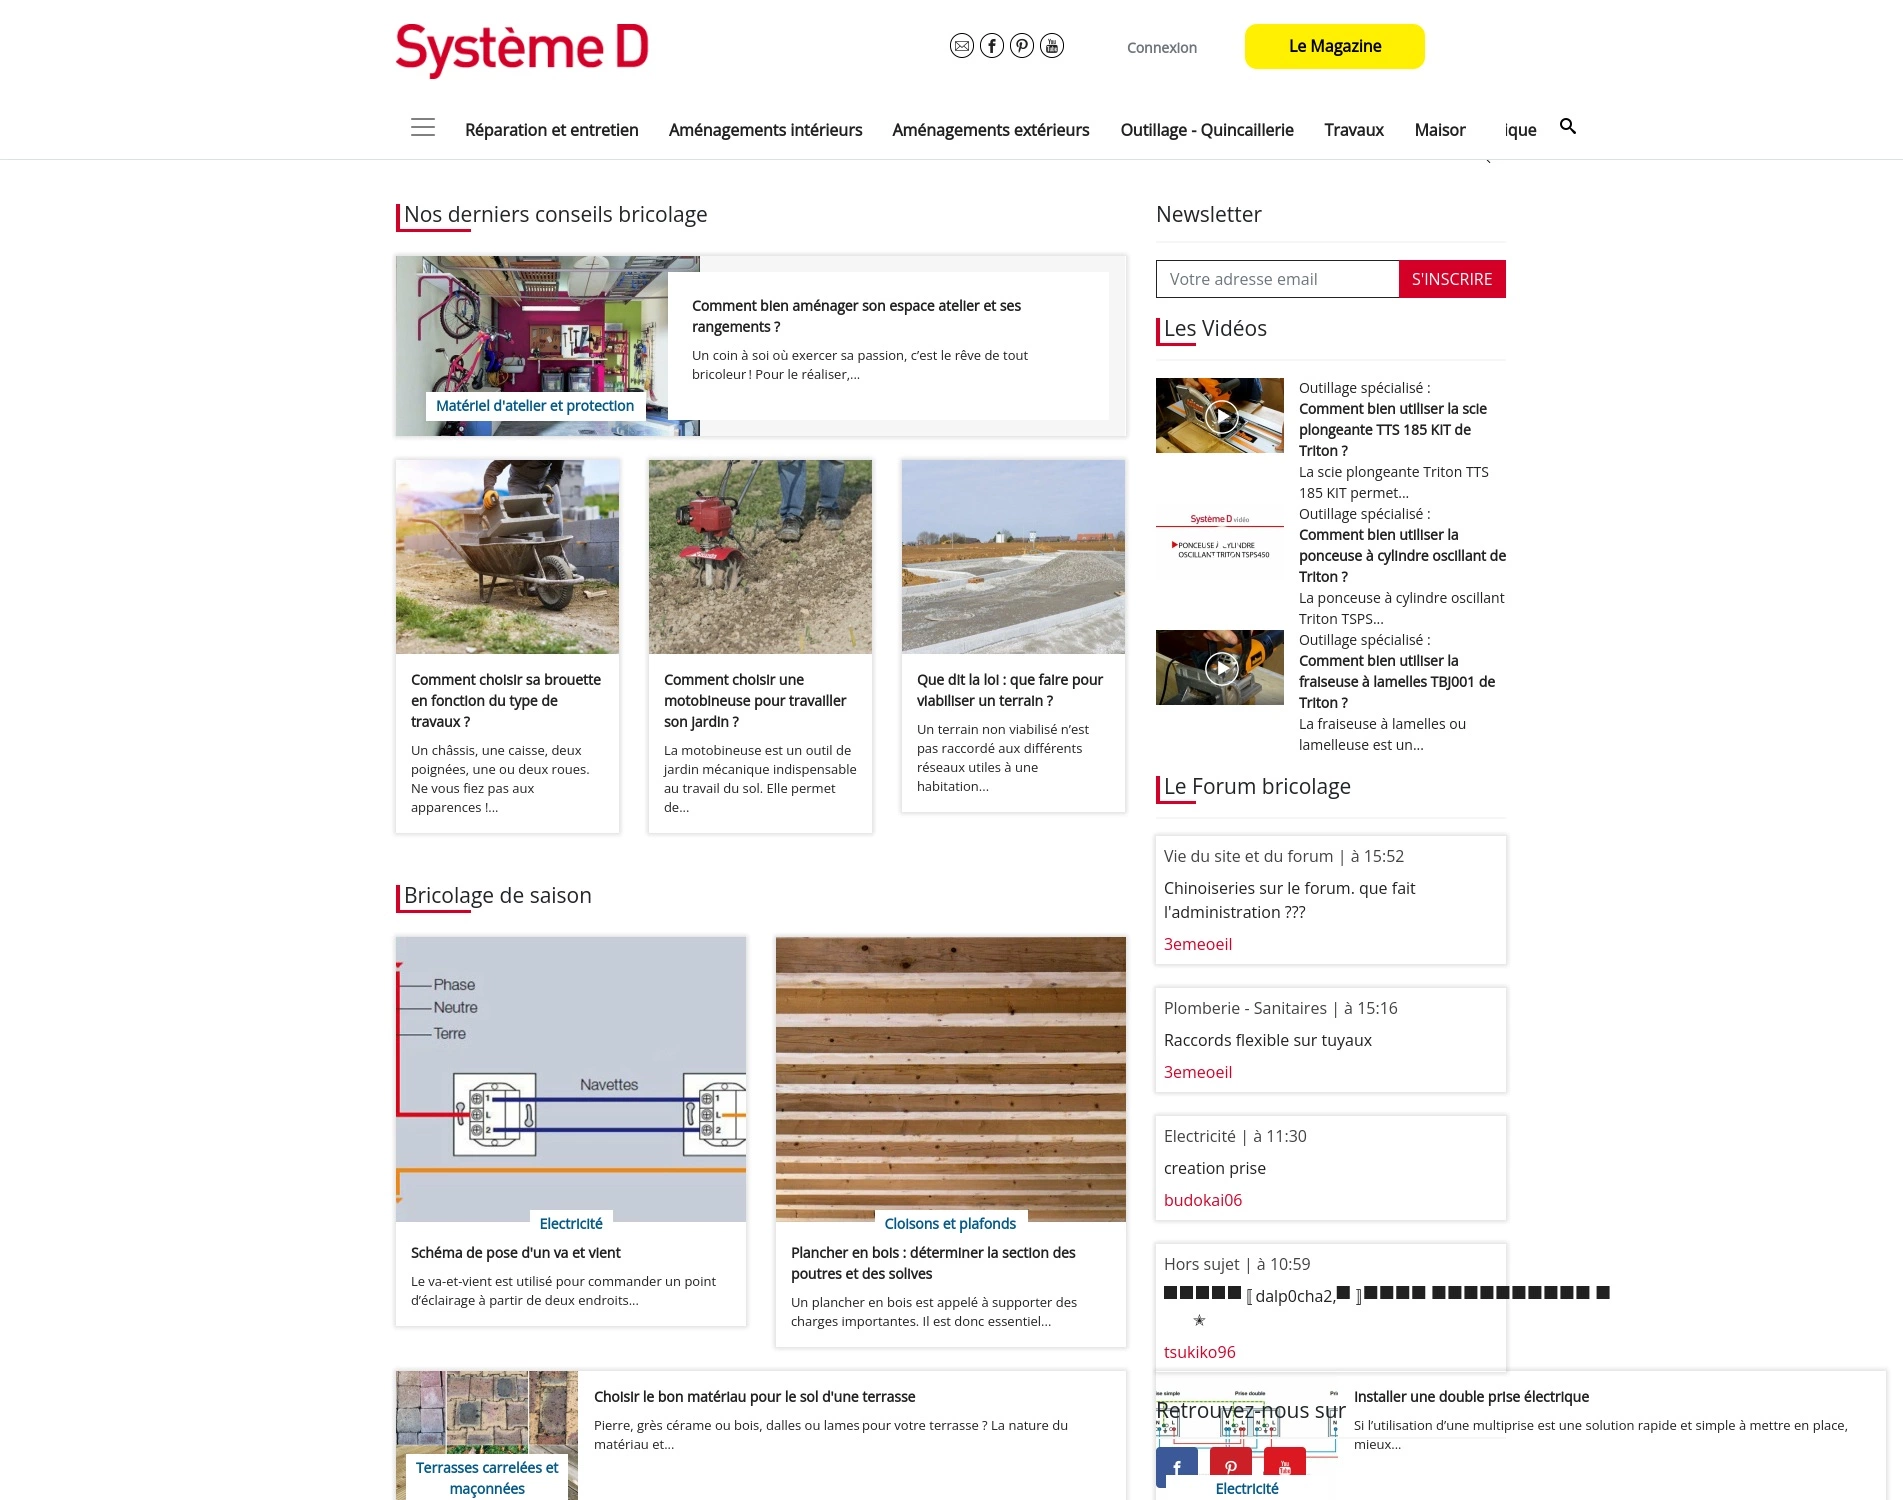The height and width of the screenshot is (1500, 1903).
Task: Open the hamburger menu icon
Action: pos(423,127)
